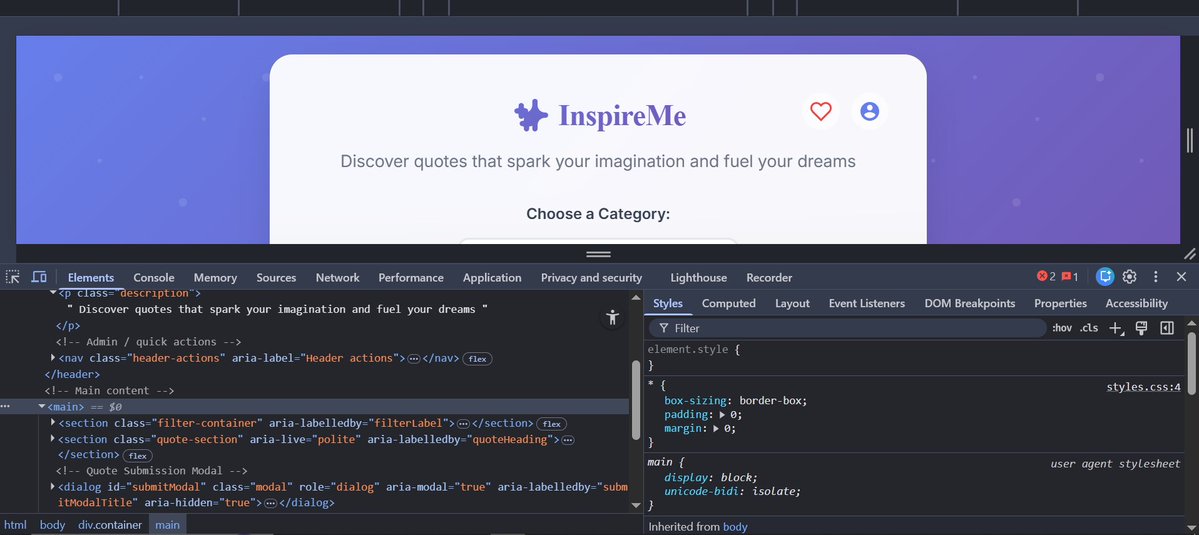1199x535 pixels.
Task: Click the flex badge beside filter-container section
Action: coord(551,423)
